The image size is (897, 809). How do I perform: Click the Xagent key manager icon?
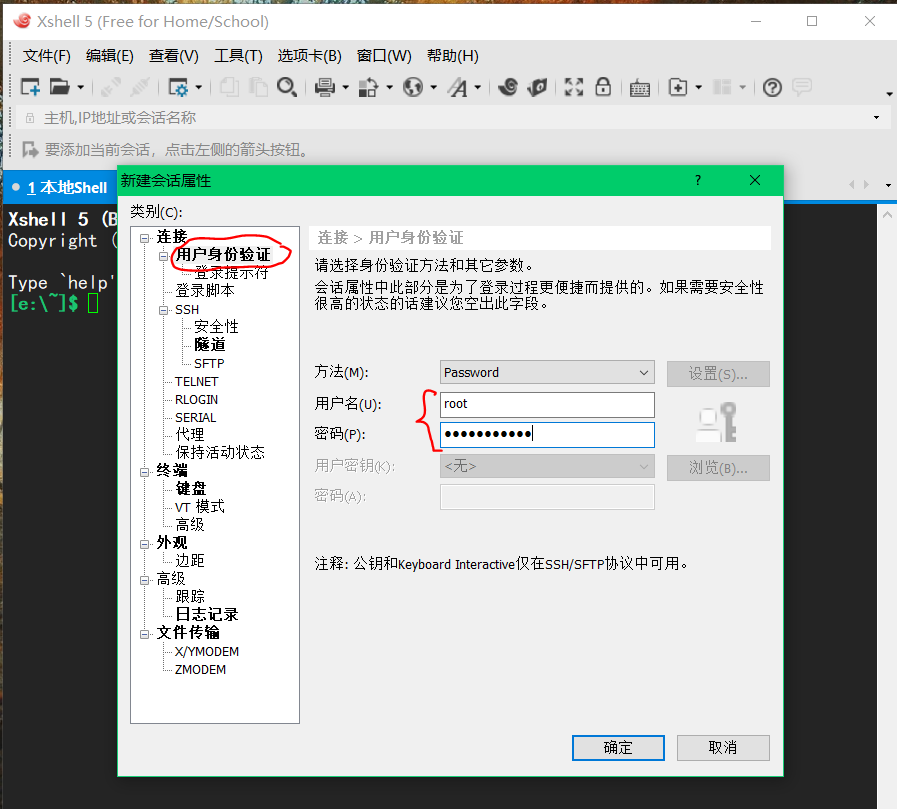tap(538, 87)
